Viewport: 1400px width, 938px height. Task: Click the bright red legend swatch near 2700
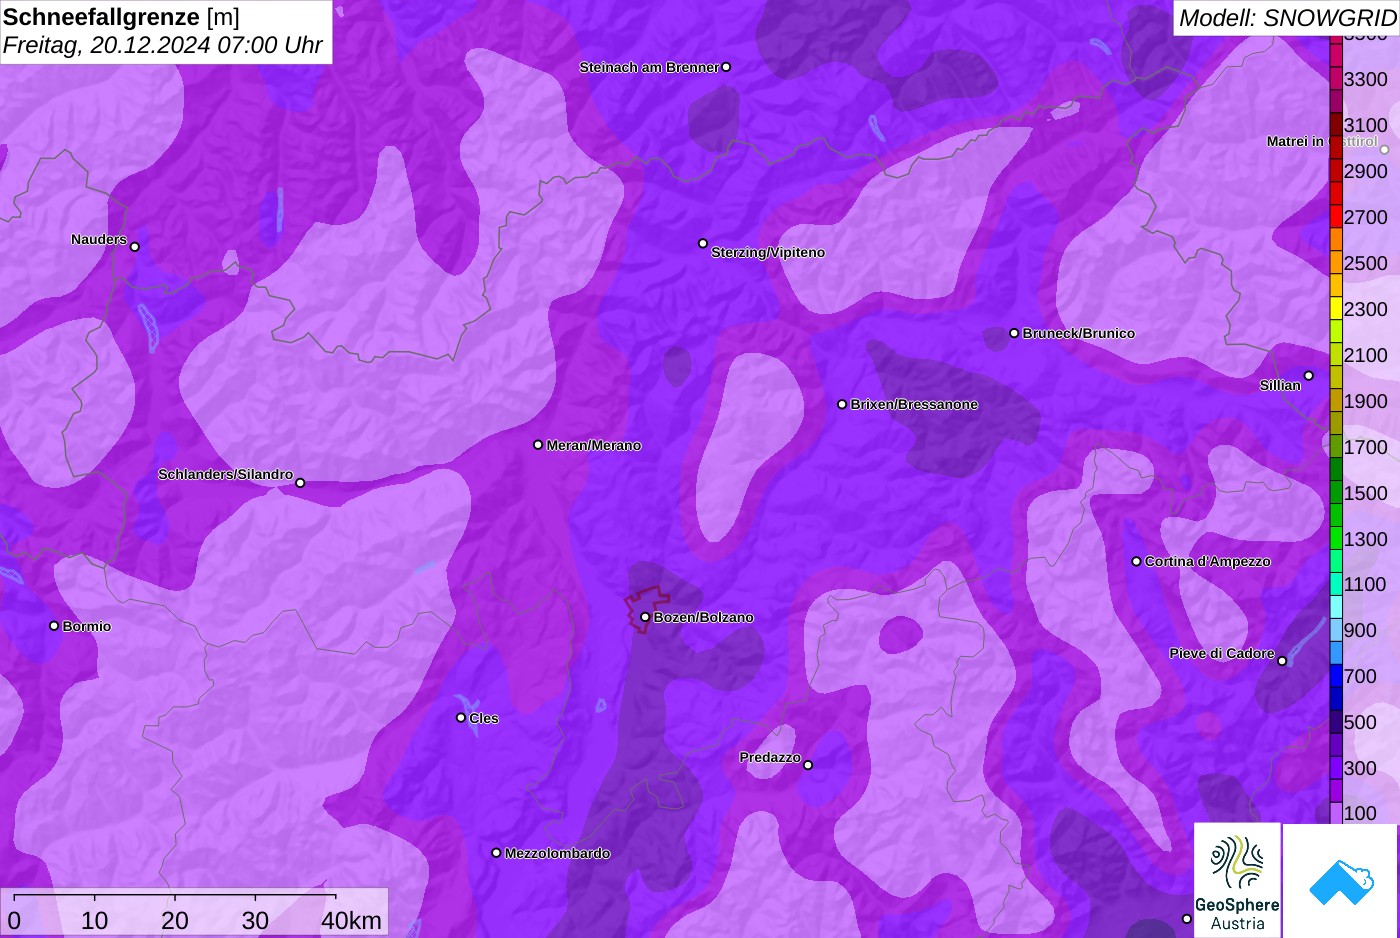point(1336,217)
